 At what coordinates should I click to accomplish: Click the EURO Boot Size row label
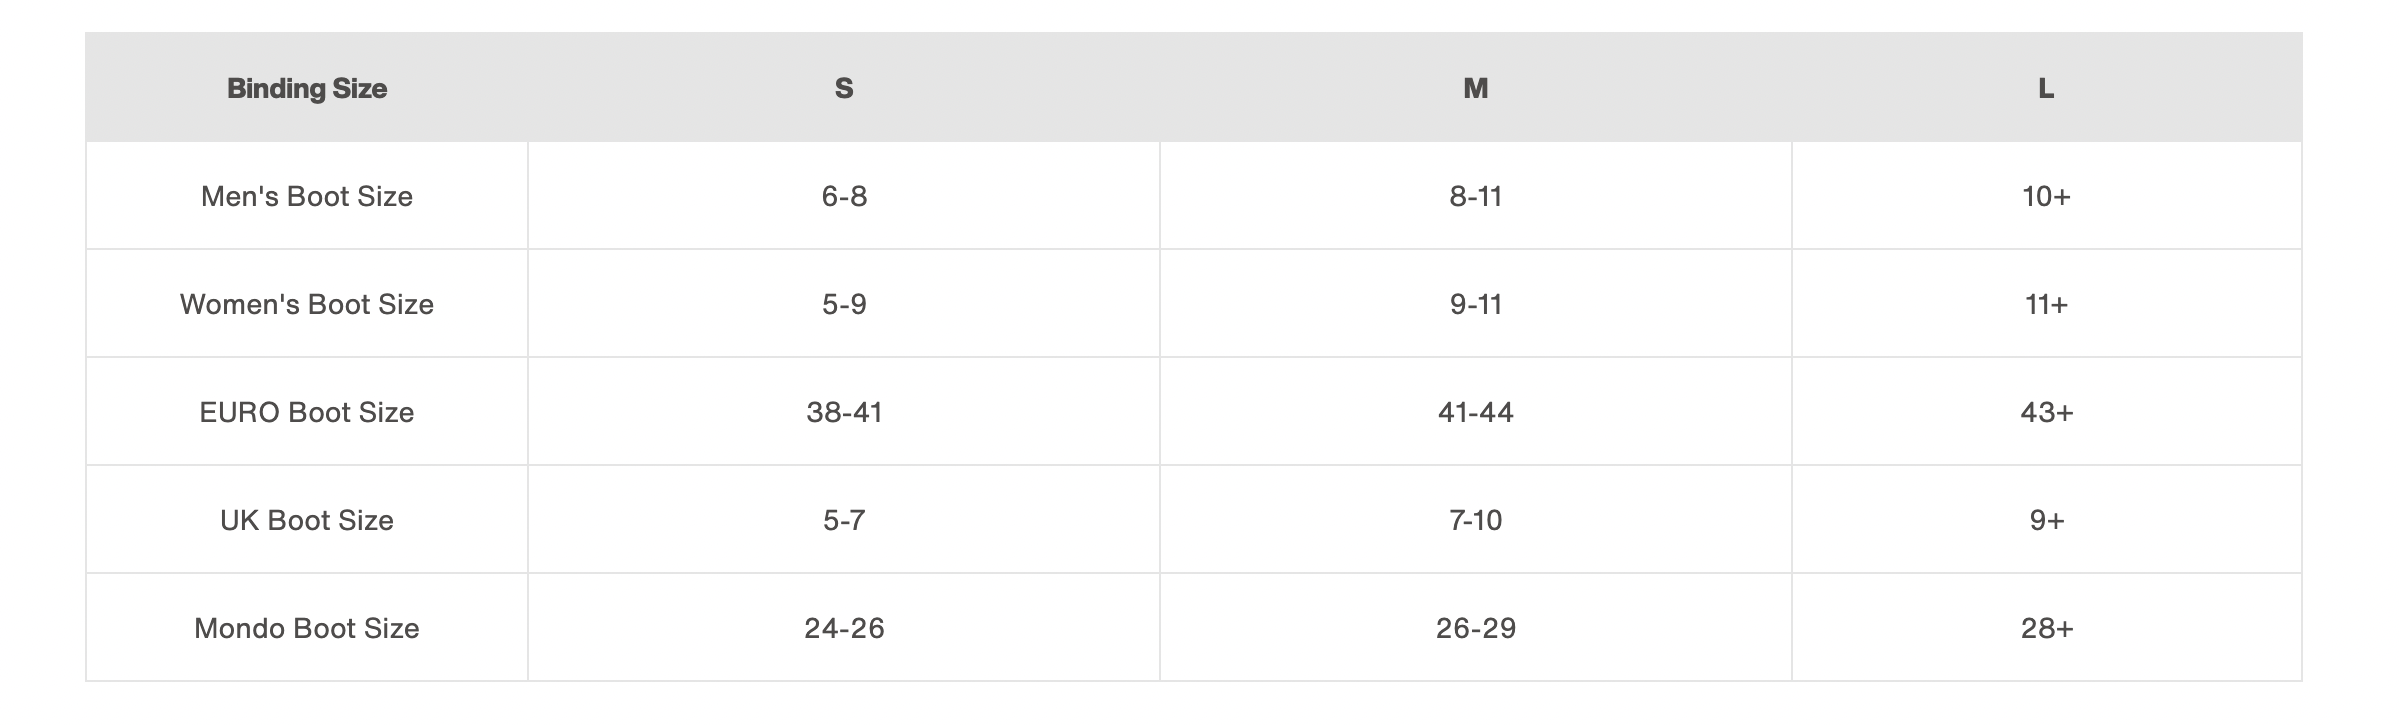click(x=307, y=412)
